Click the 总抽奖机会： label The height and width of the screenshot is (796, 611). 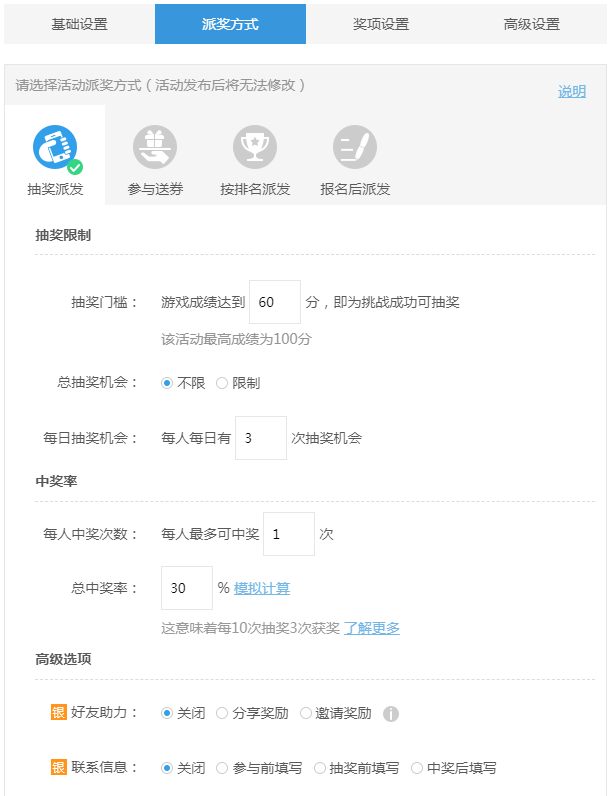98,382
